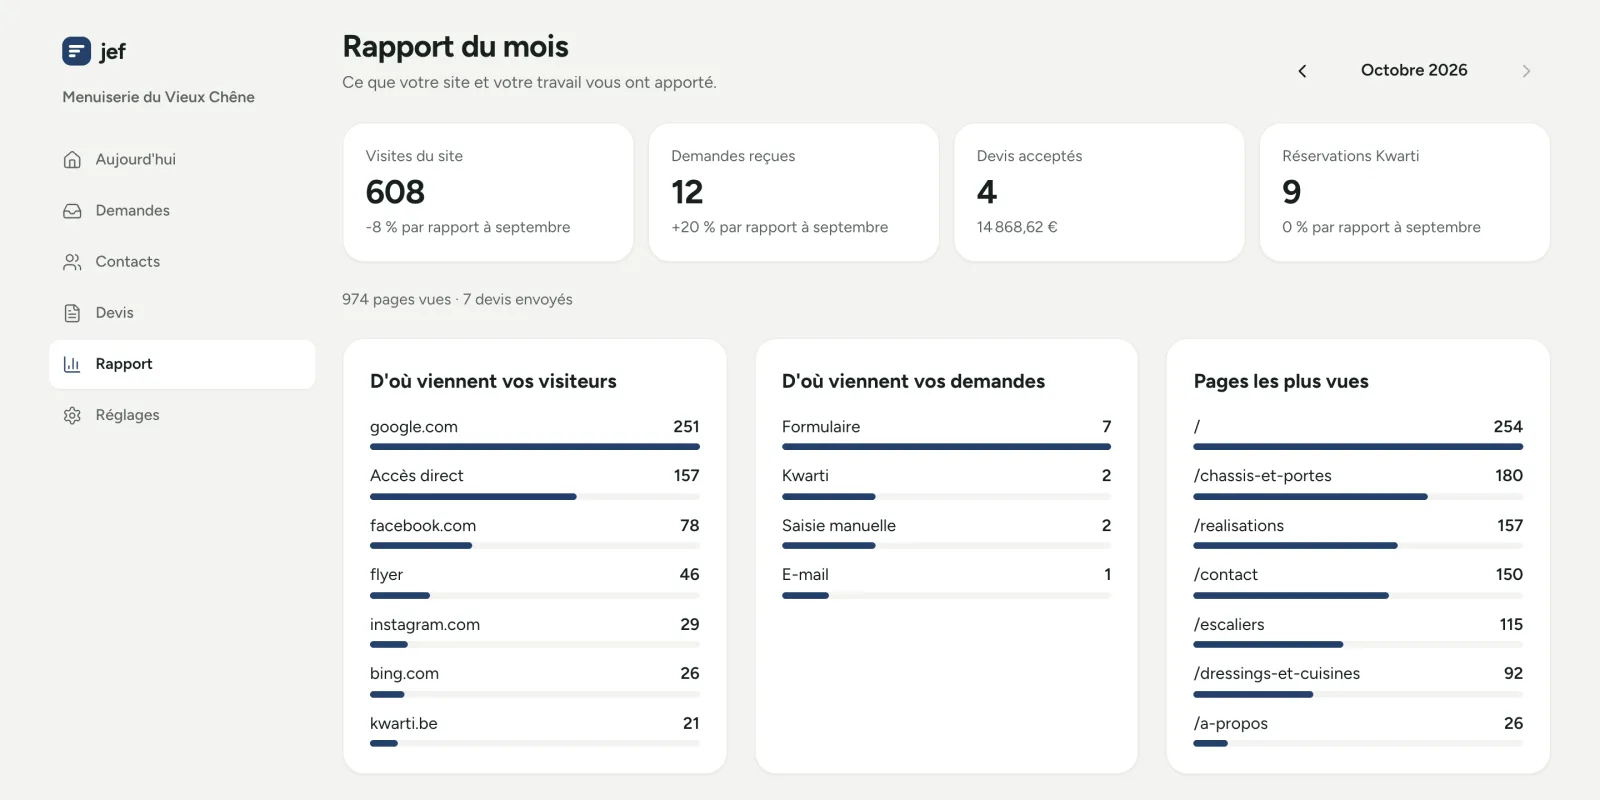Click the Devis document icon
Viewport: 1600px width, 800px height.
72,313
